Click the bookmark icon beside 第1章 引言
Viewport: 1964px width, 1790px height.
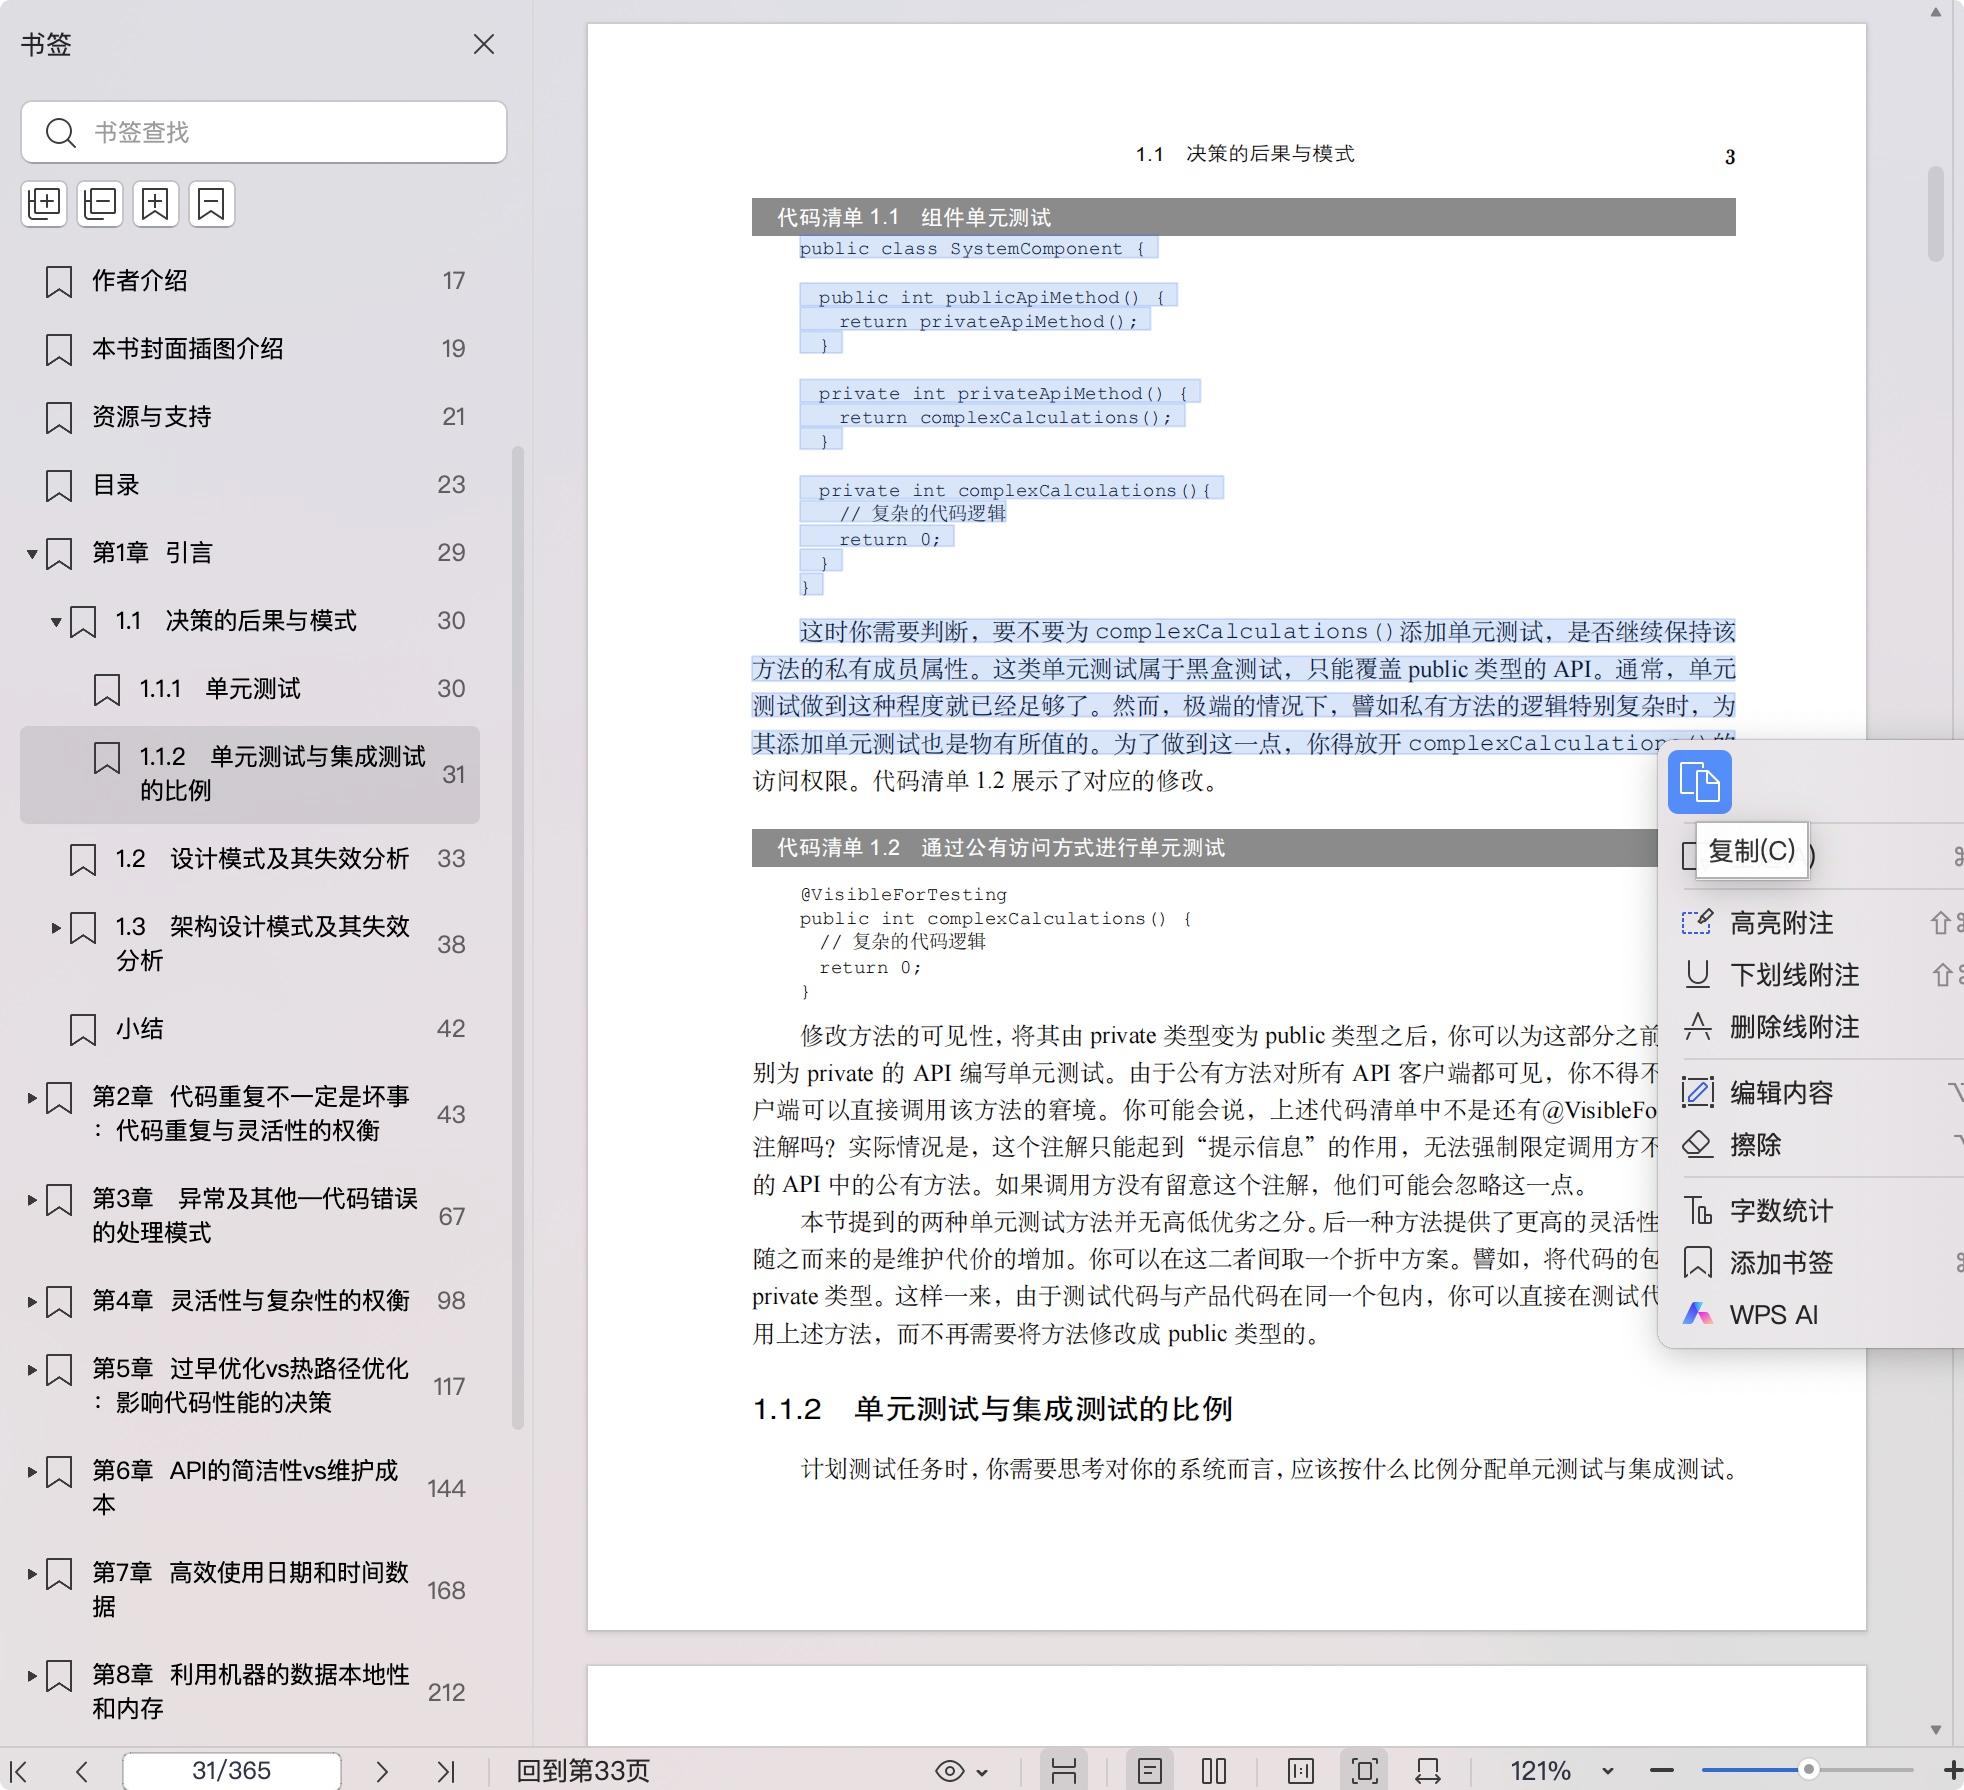(59, 553)
